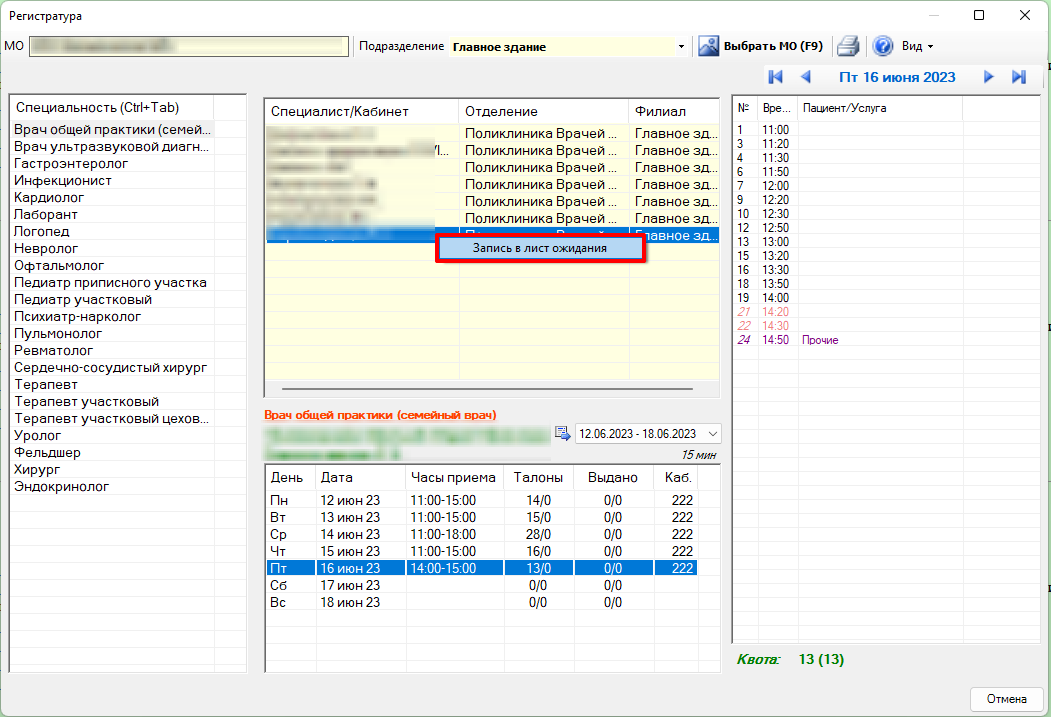Click the Часы приема column header

tap(454, 477)
